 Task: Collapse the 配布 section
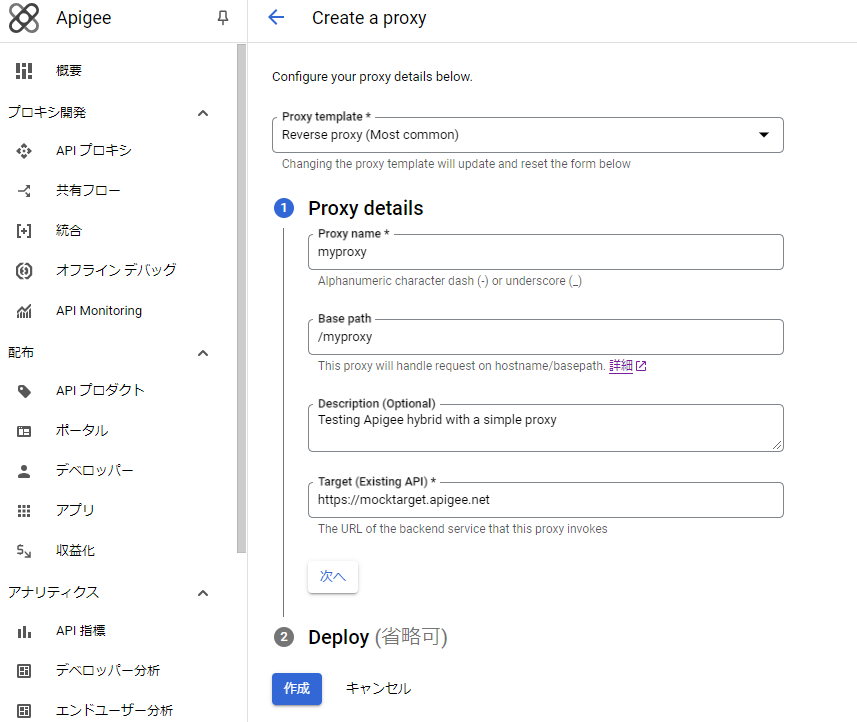[x=203, y=353]
